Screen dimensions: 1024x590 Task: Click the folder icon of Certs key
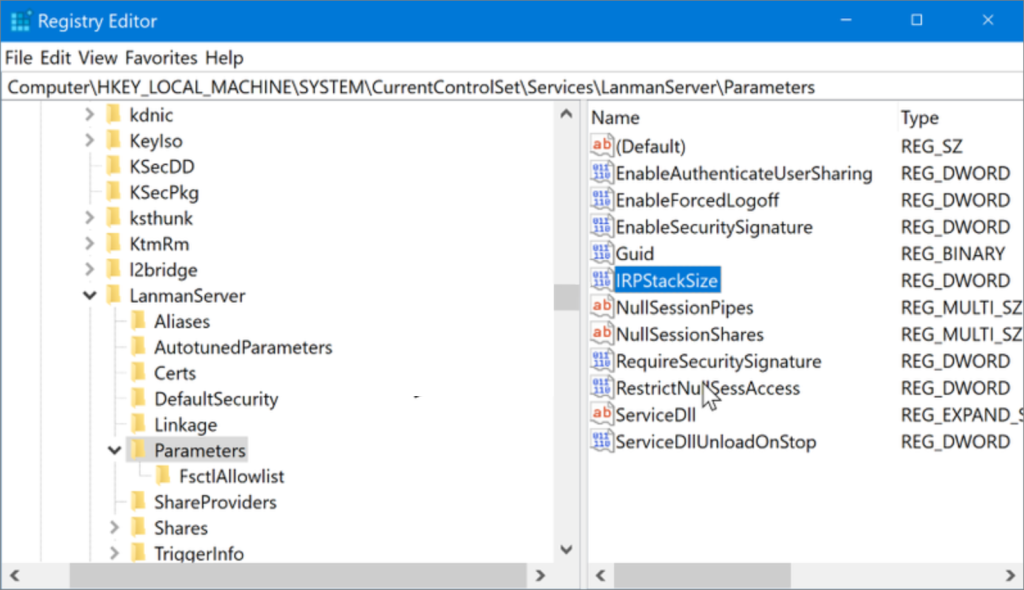[x=138, y=372]
